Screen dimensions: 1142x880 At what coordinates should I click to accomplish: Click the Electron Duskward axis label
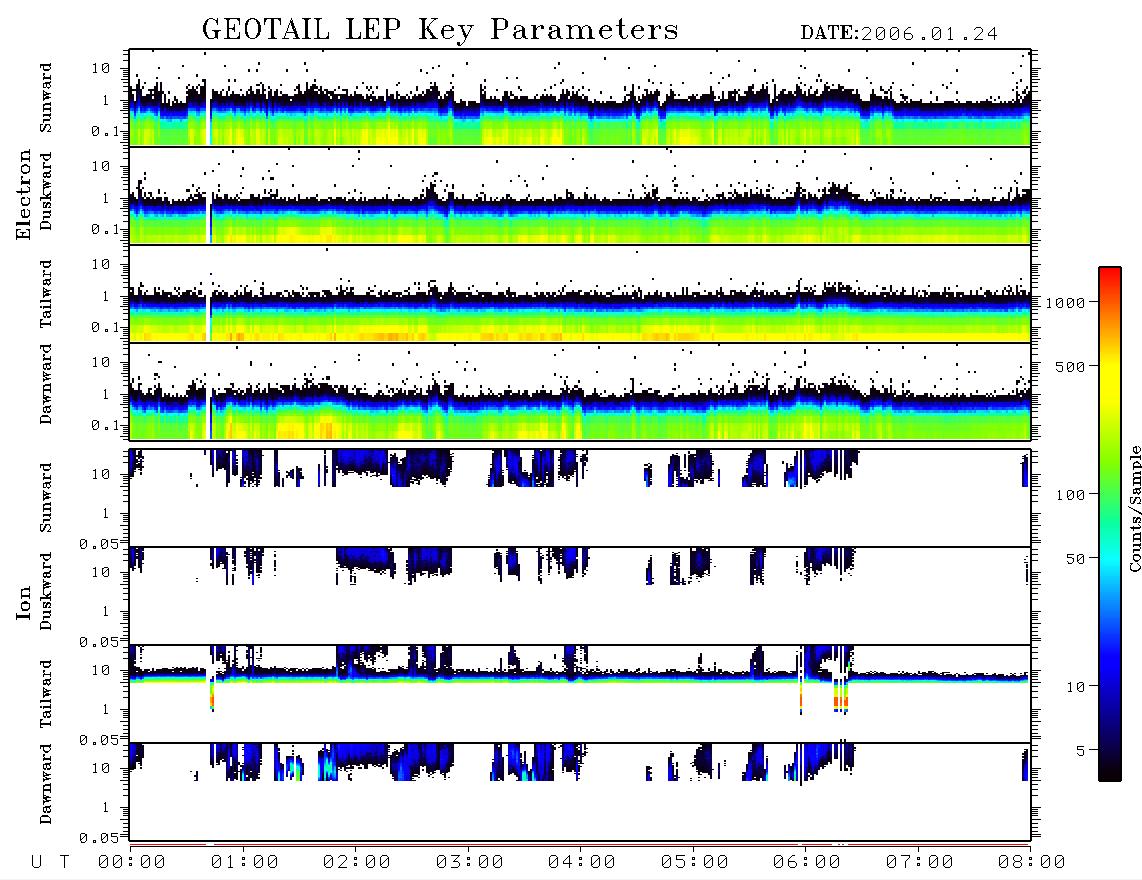point(45,191)
